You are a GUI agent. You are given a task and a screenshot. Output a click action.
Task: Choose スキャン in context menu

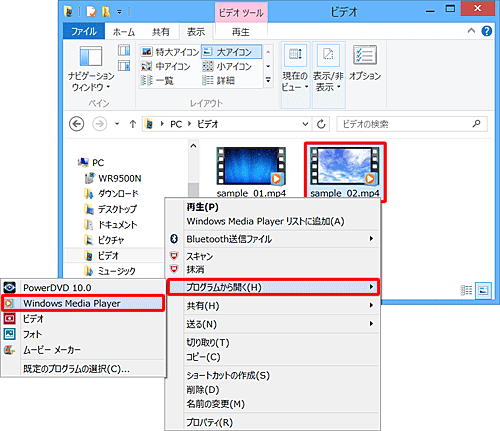(273, 256)
